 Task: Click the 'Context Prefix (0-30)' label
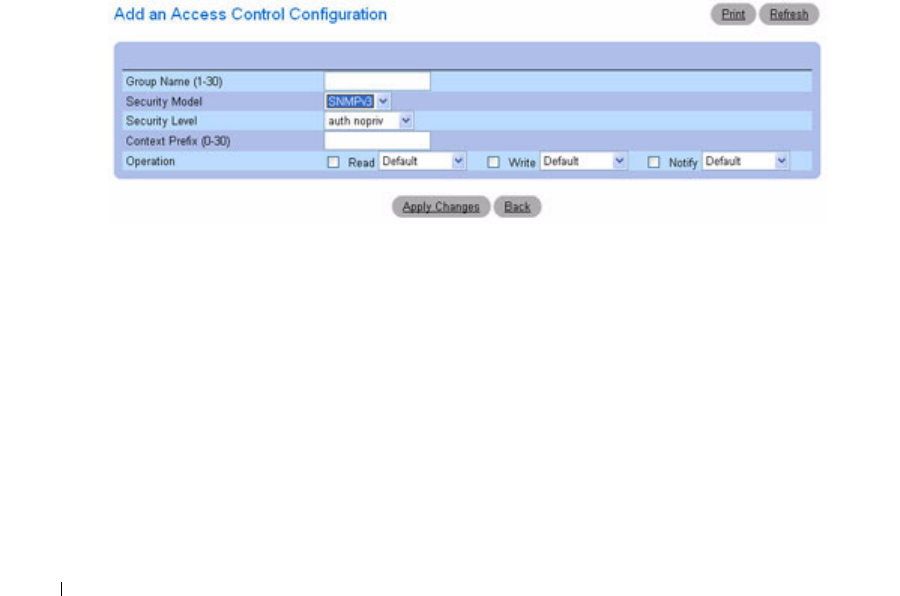point(178,141)
